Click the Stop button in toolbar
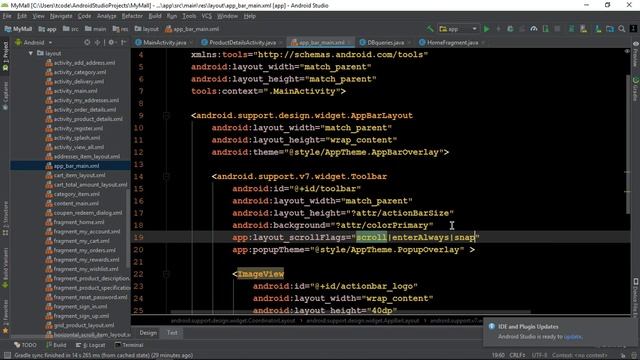This screenshot has width=640, height=360. [557, 29]
